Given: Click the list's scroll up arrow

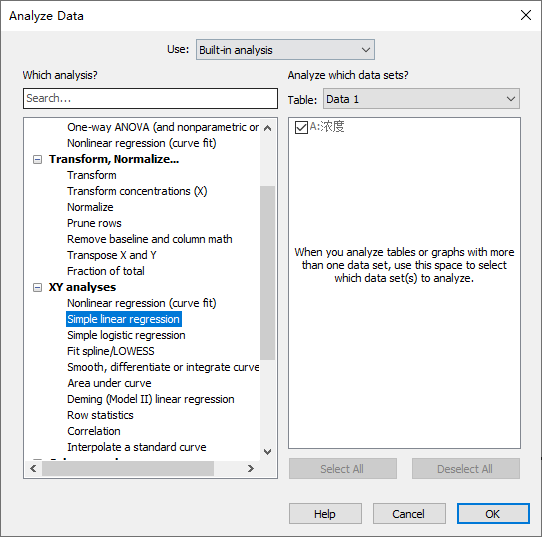Looking at the screenshot, I should [x=267, y=128].
